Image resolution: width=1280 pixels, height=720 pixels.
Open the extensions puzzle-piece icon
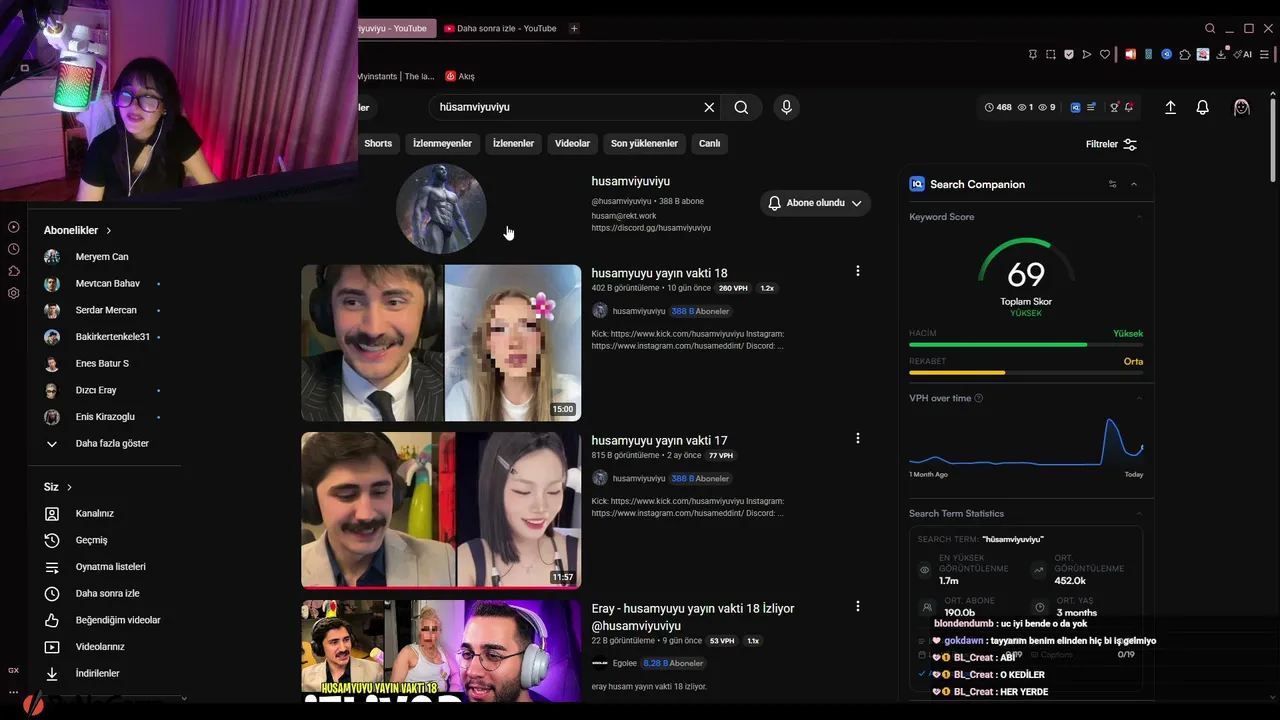point(1185,54)
